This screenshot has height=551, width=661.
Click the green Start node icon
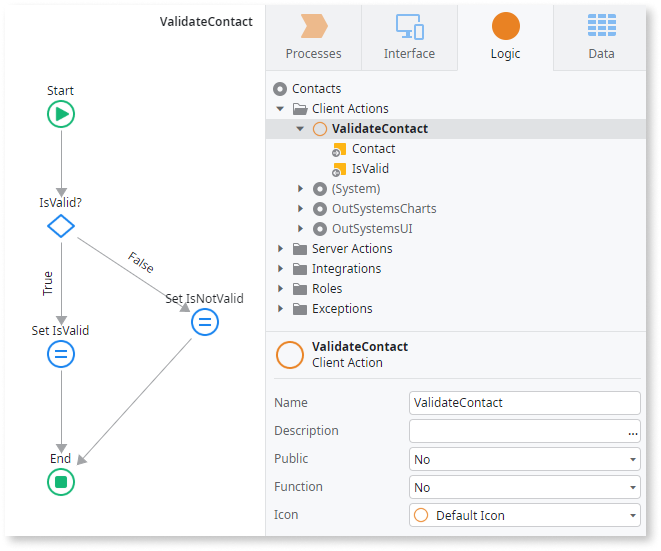tap(61, 115)
